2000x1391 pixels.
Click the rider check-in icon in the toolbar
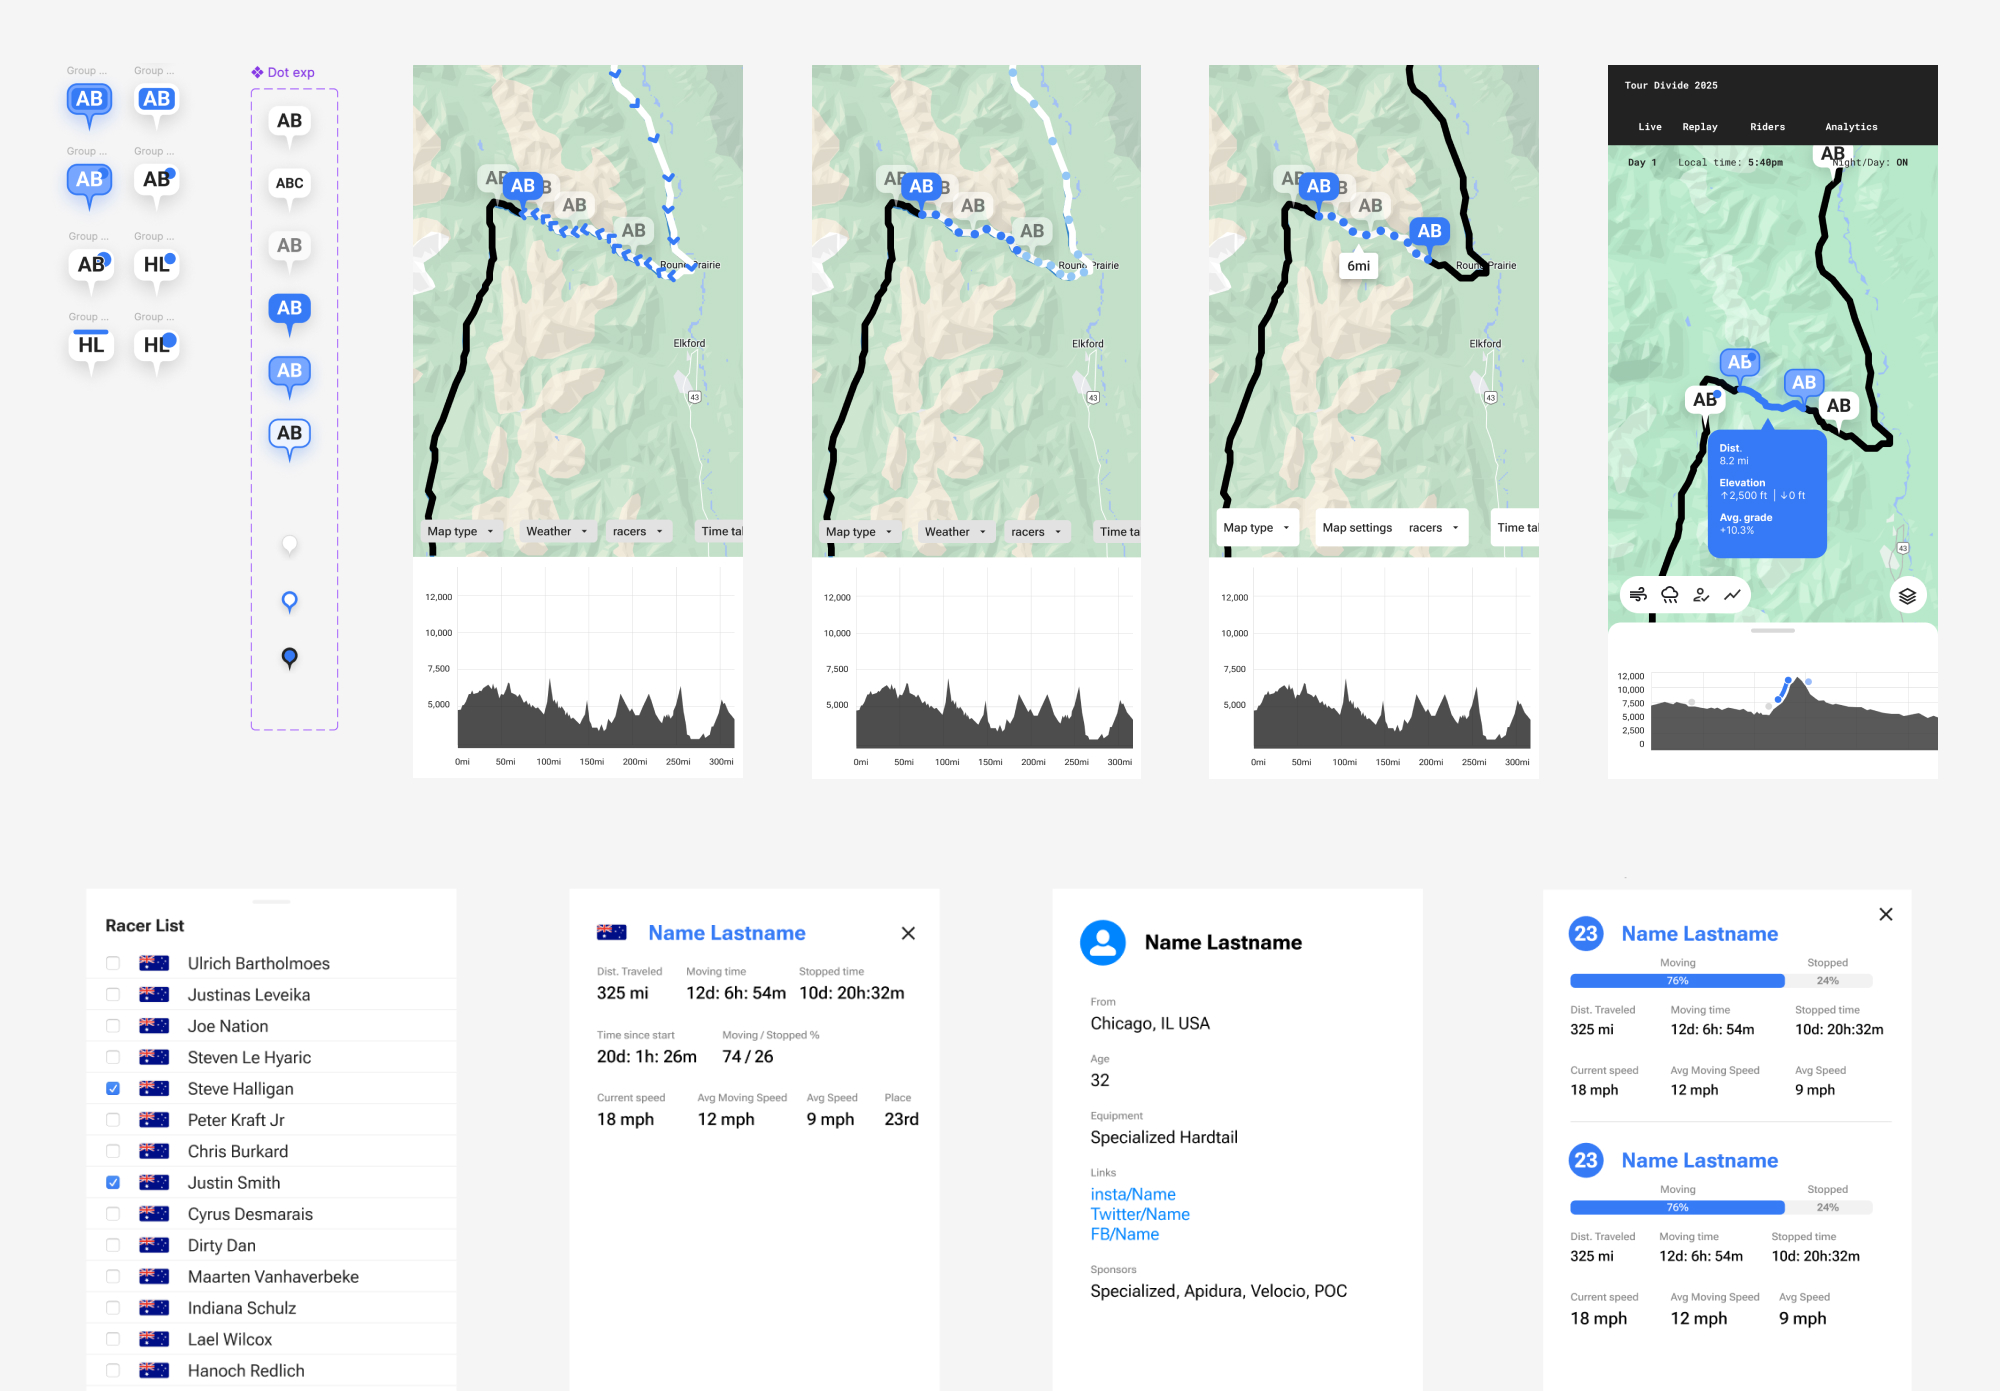[x=1701, y=594]
